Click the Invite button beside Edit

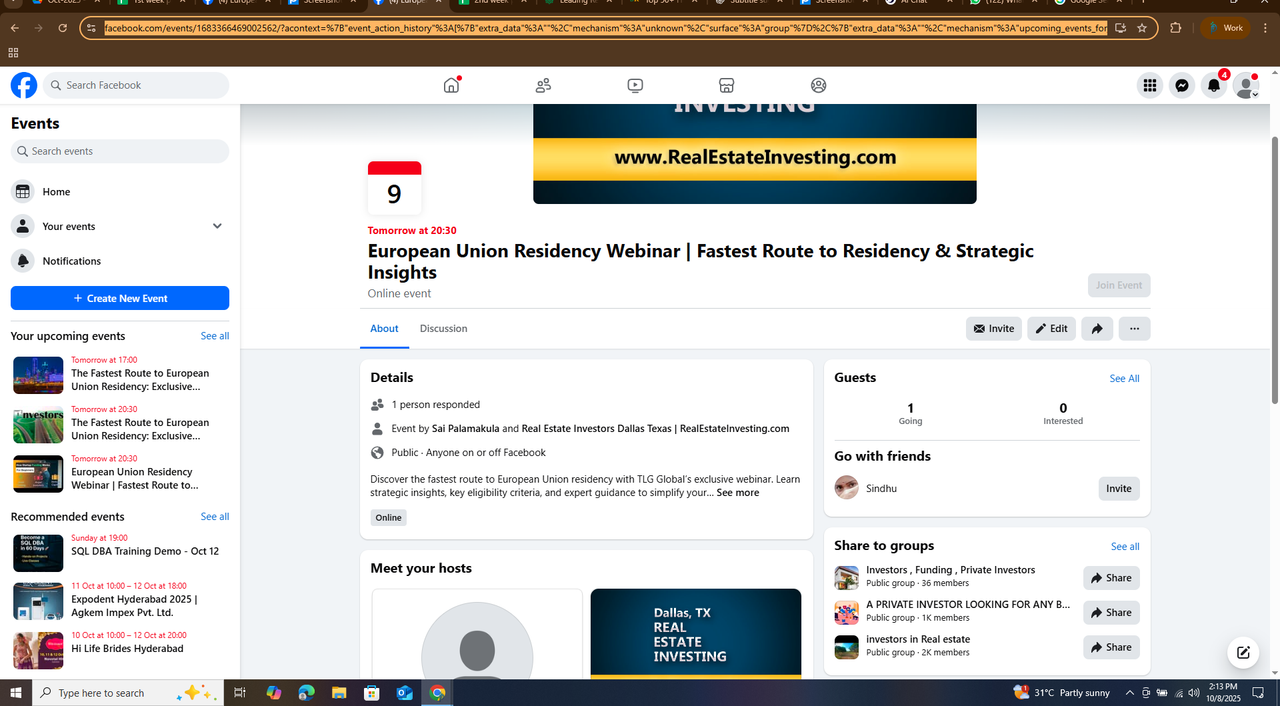click(994, 328)
